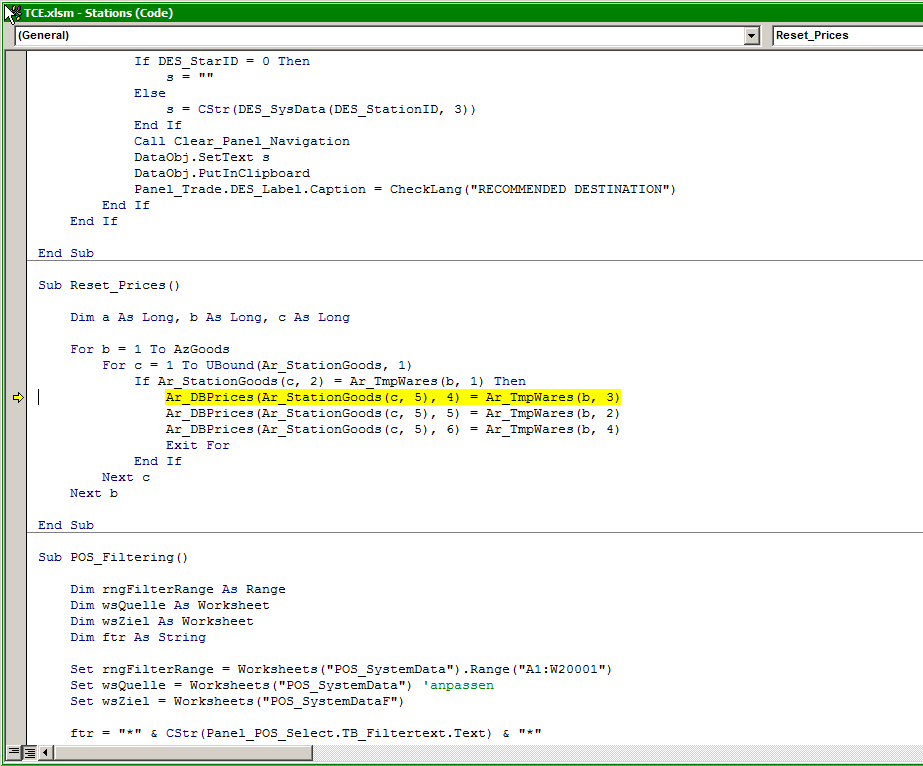Switch to Full Module View button
Viewport: 923px width, 766px height.
[x=29, y=752]
